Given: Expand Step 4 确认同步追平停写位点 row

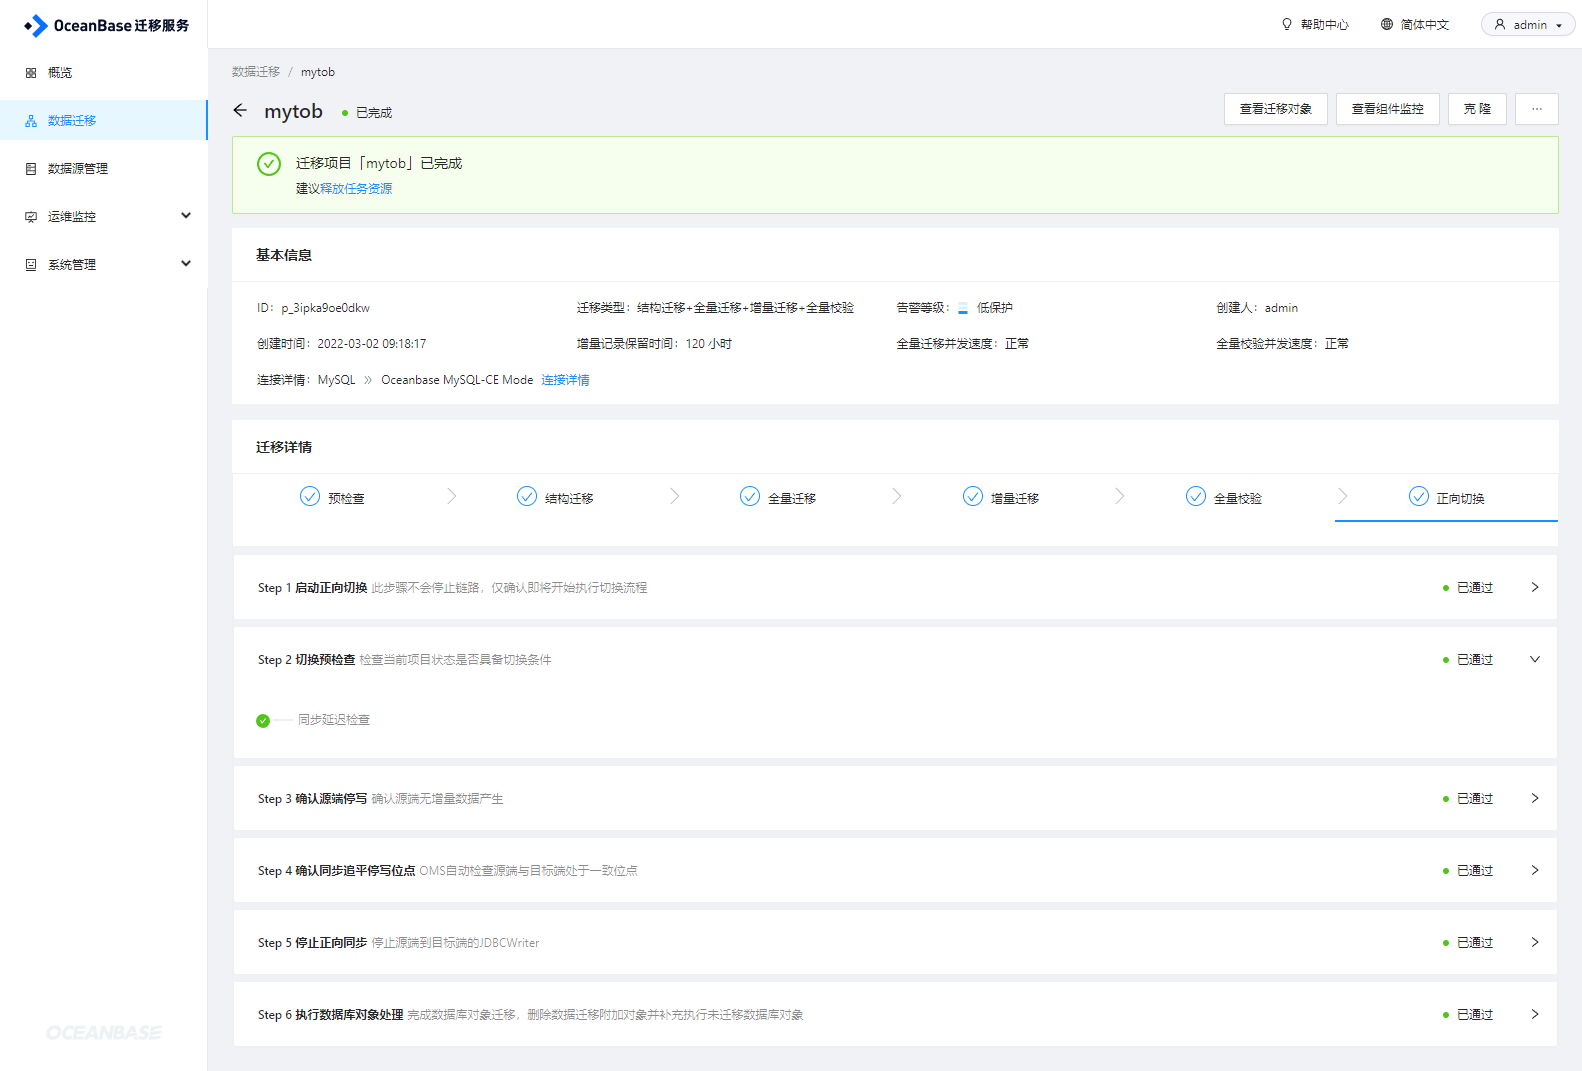Looking at the screenshot, I should click(x=1535, y=871).
